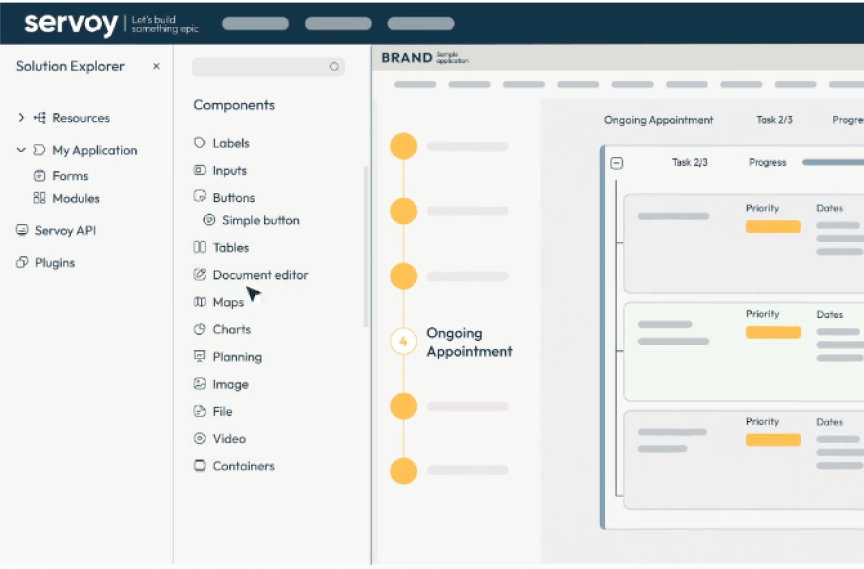
Task: Click the Planning component icon
Action: (200, 357)
